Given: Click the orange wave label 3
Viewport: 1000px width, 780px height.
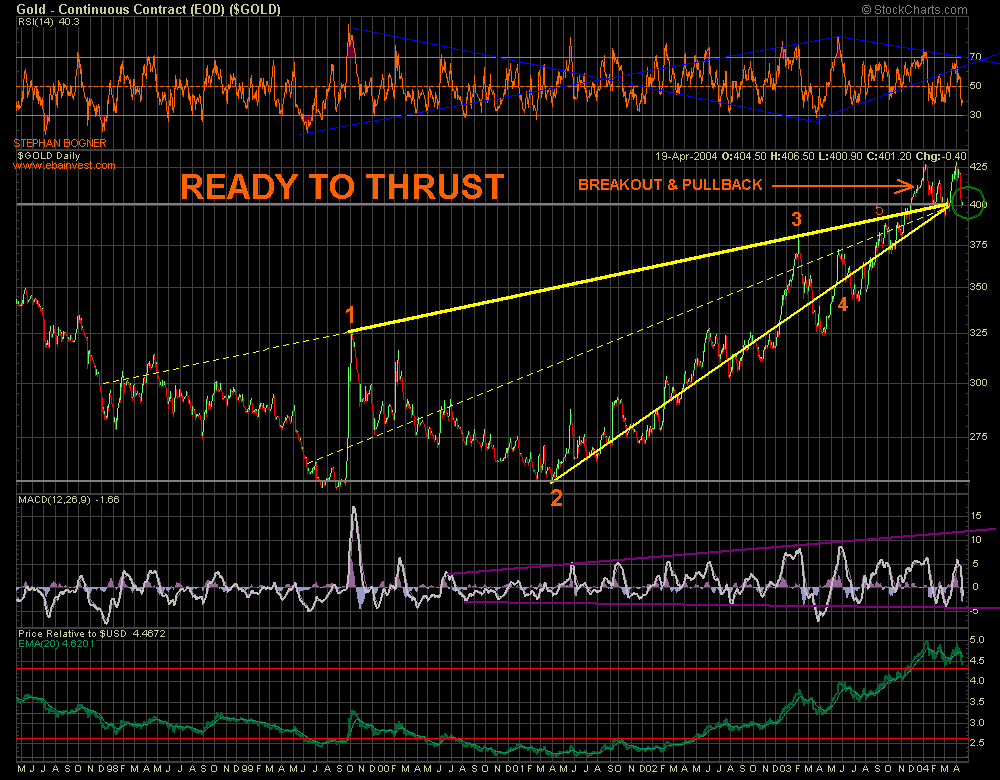Looking at the screenshot, I should pos(797,219).
